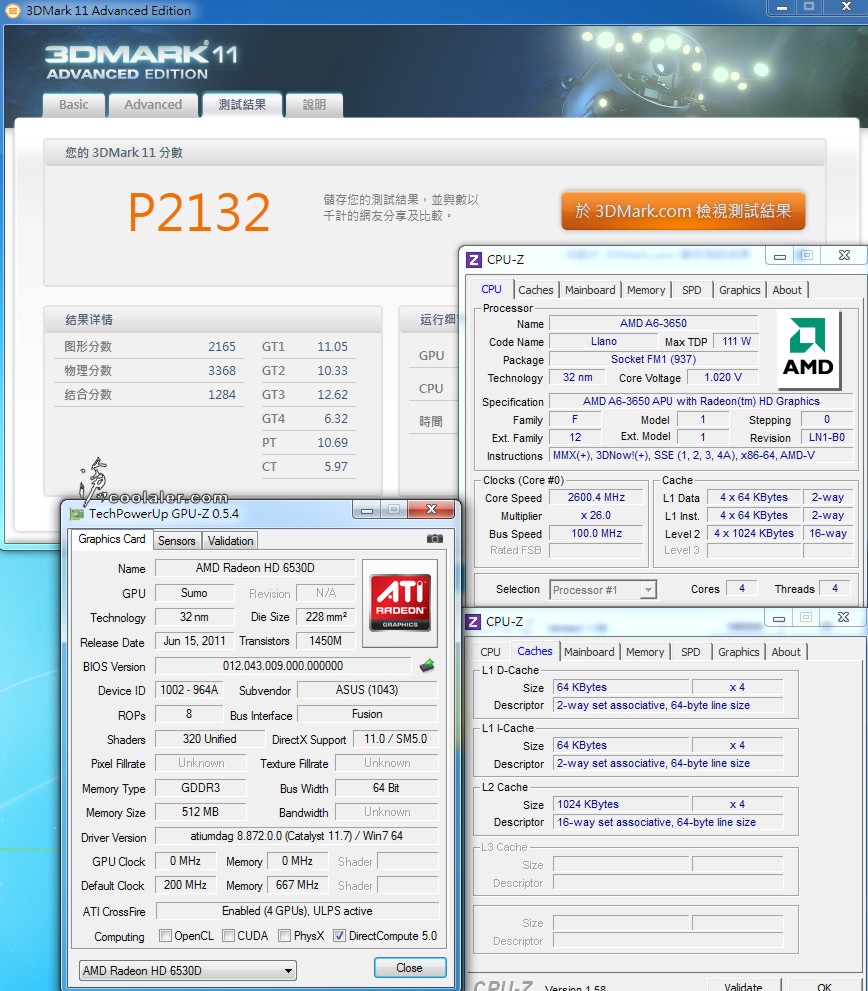
Task: Switch to the Validation tab in GPU-Z
Action: tap(231, 541)
